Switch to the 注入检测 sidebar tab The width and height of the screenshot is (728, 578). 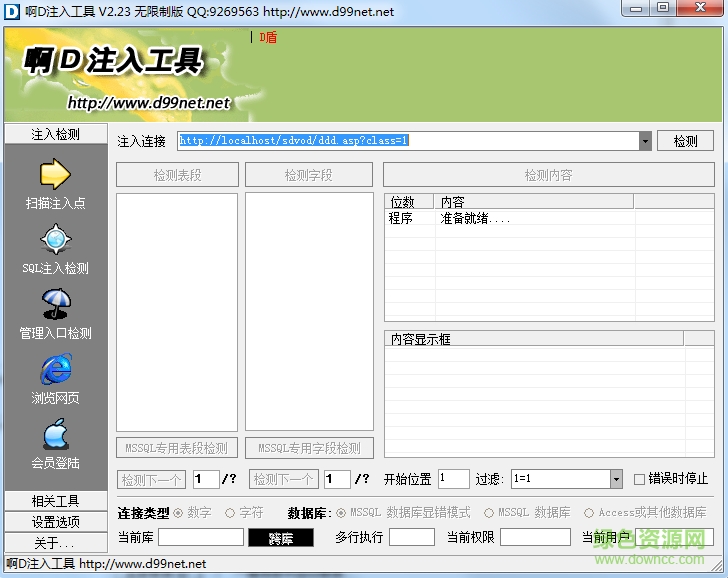click(55, 134)
